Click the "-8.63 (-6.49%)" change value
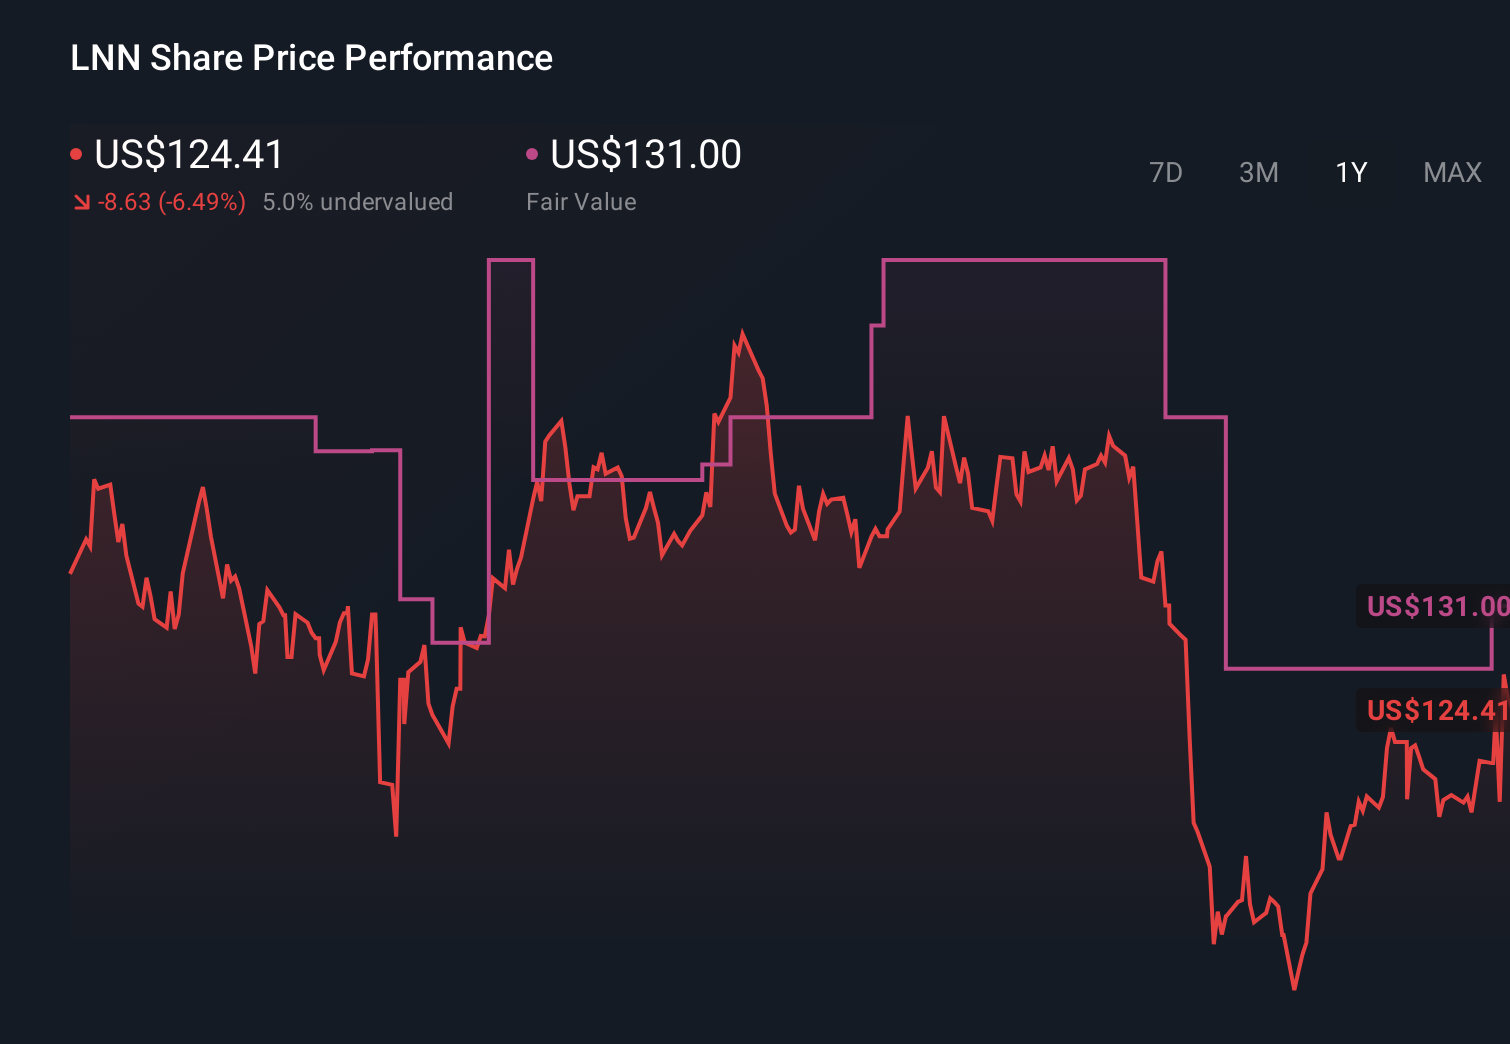The width and height of the screenshot is (1510, 1044). pyautogui.click(x=170, y=201)
